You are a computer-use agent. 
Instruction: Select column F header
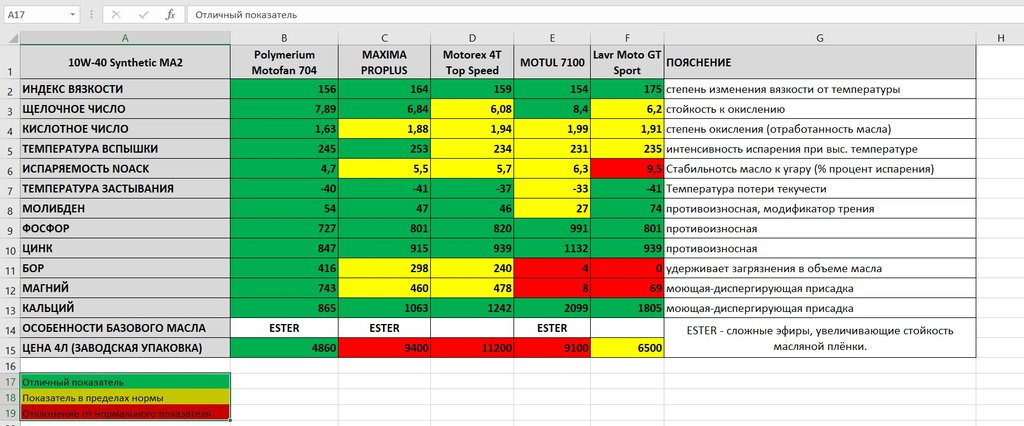tap(627, 38)
